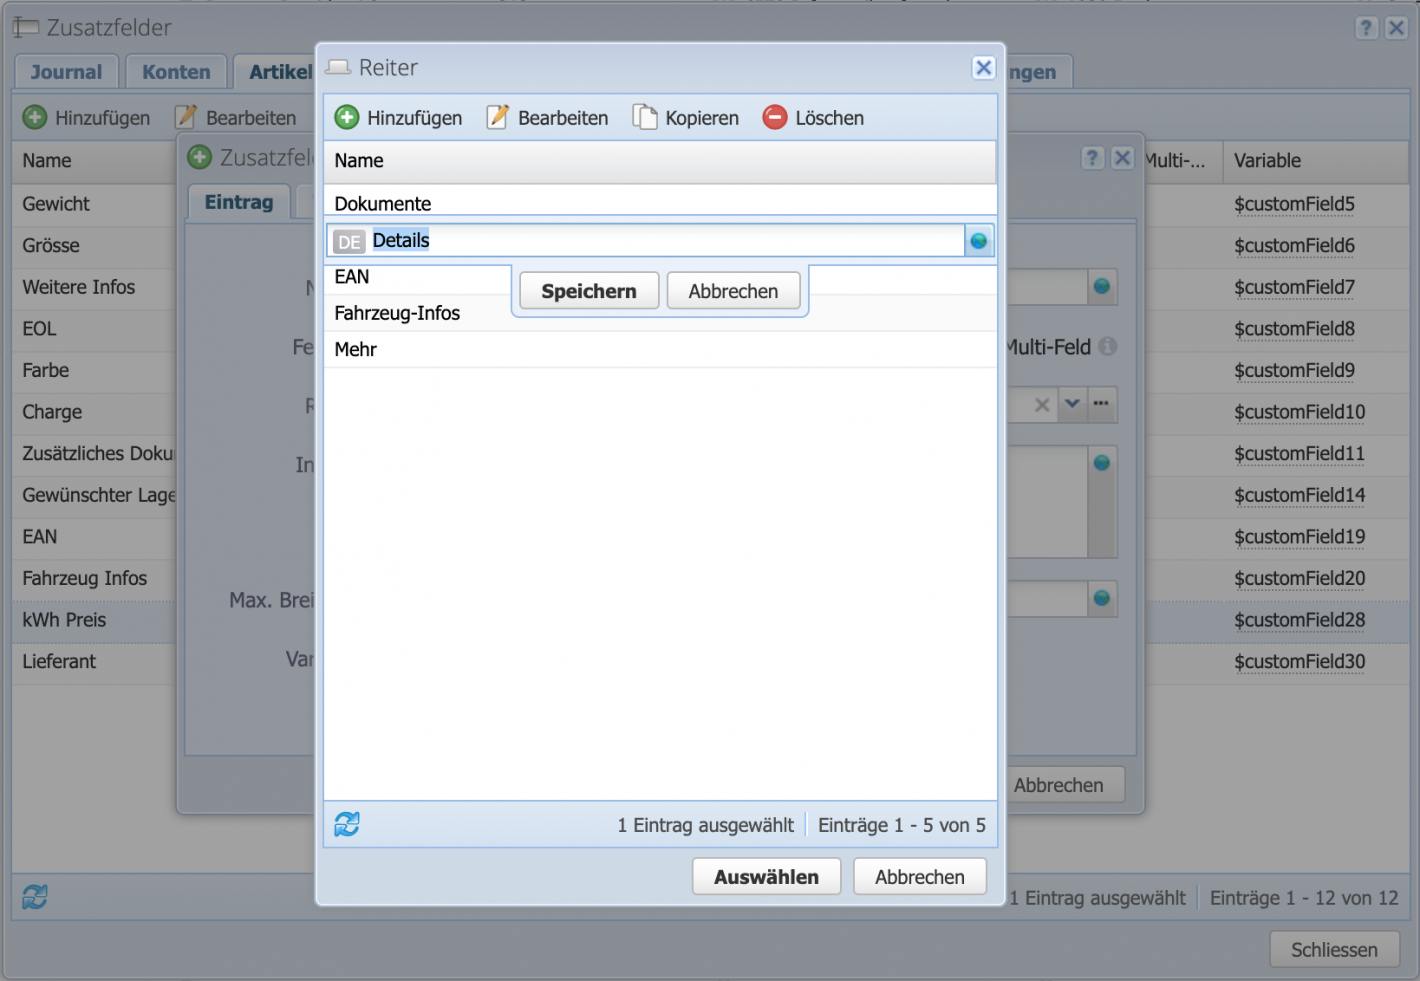The width and height of the screenshot is (1420, 981).
Task: Confirm selection with the Auswählen button
Action: coord(766,875)
